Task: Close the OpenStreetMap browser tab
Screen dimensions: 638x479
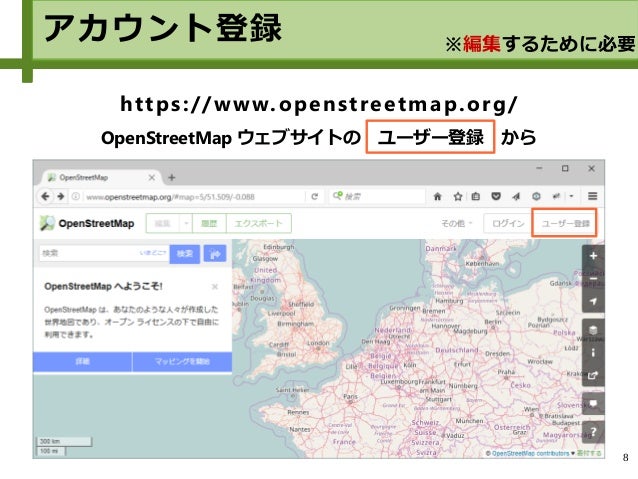Action: pos(151,177)
